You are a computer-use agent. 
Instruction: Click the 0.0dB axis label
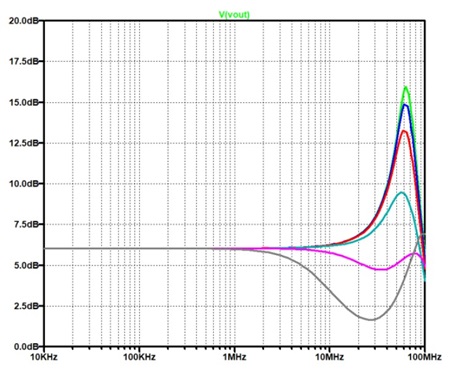(26, 347)
